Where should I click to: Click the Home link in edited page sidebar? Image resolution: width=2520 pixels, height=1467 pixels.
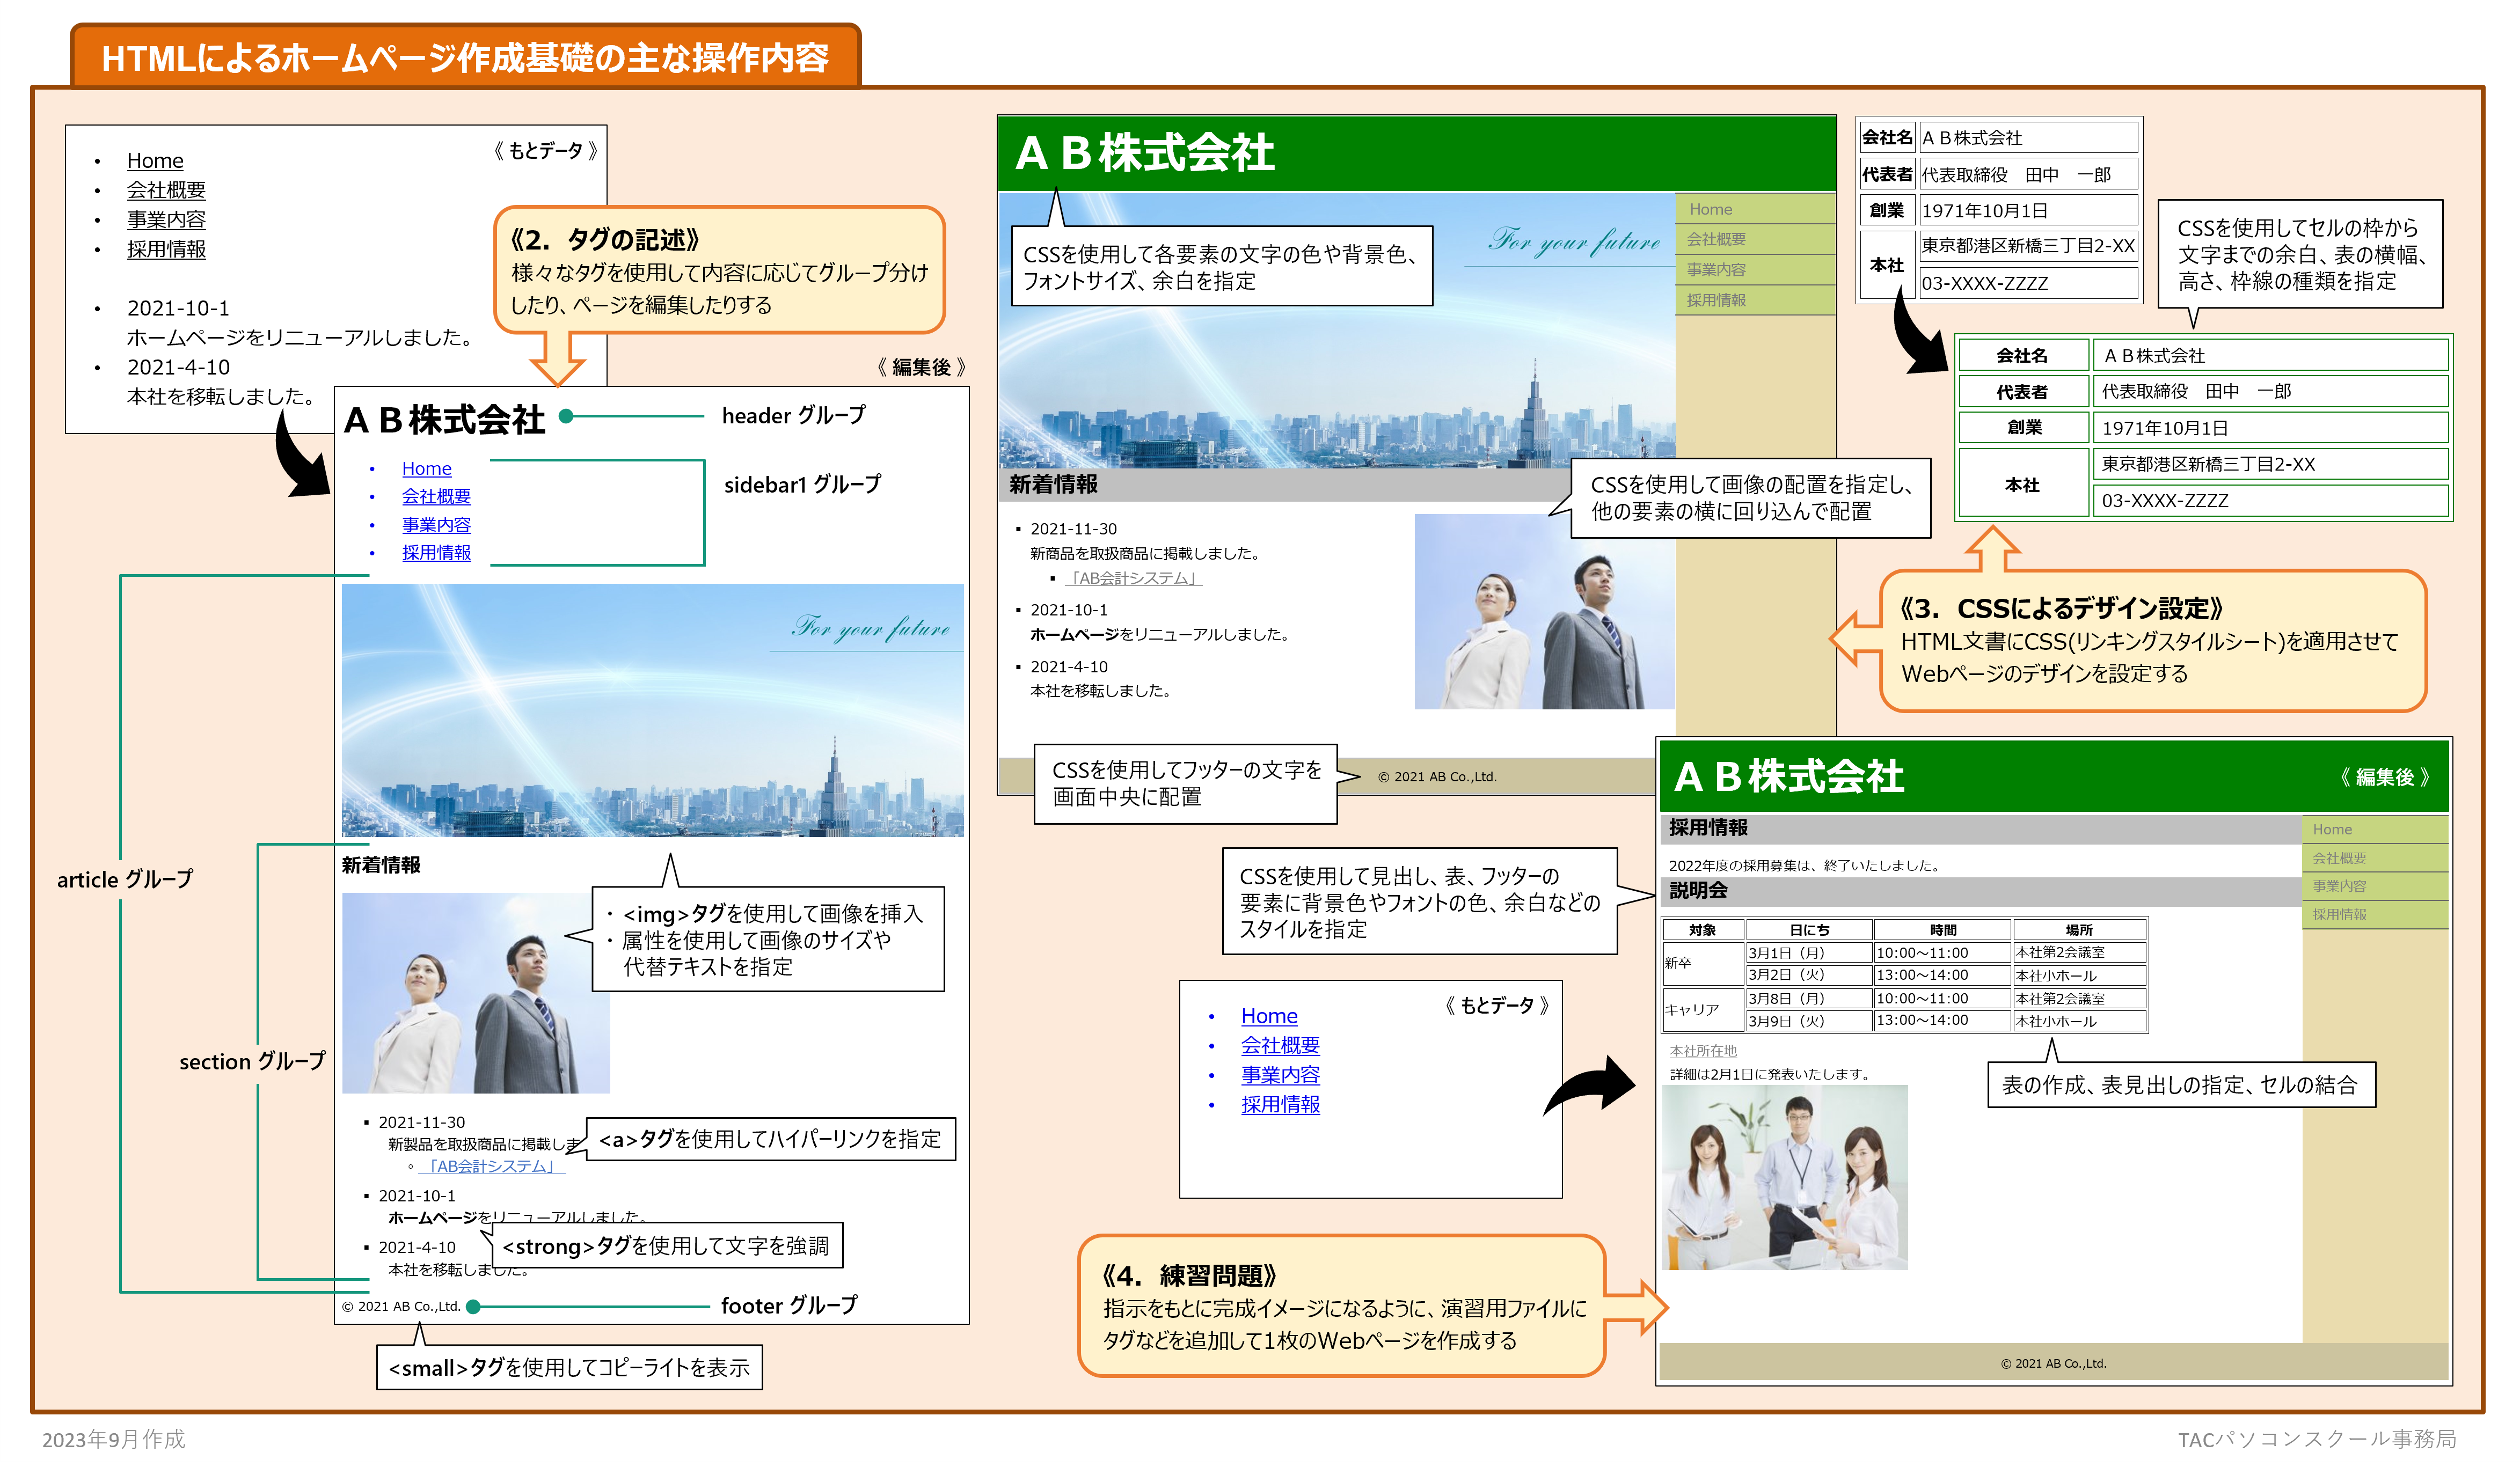(426, 468)
